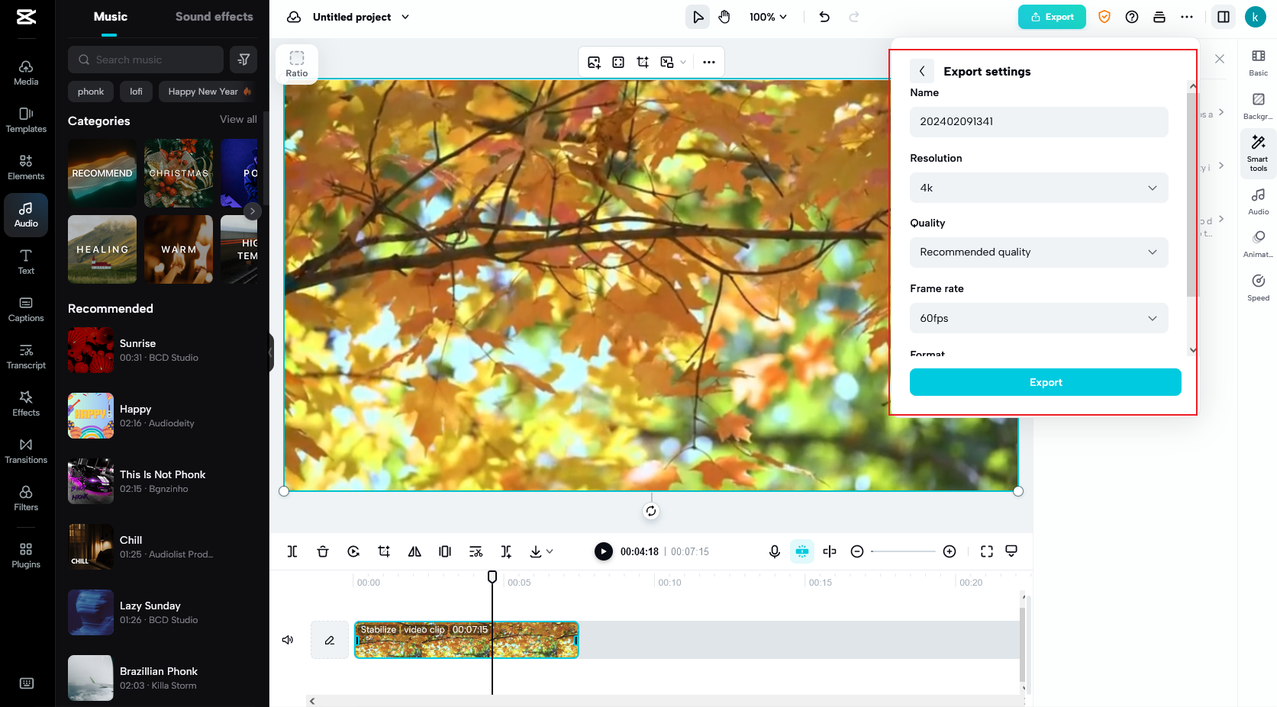Open the Basic tab in right sidebar
1277x707 pixels.
[1258, 63]
